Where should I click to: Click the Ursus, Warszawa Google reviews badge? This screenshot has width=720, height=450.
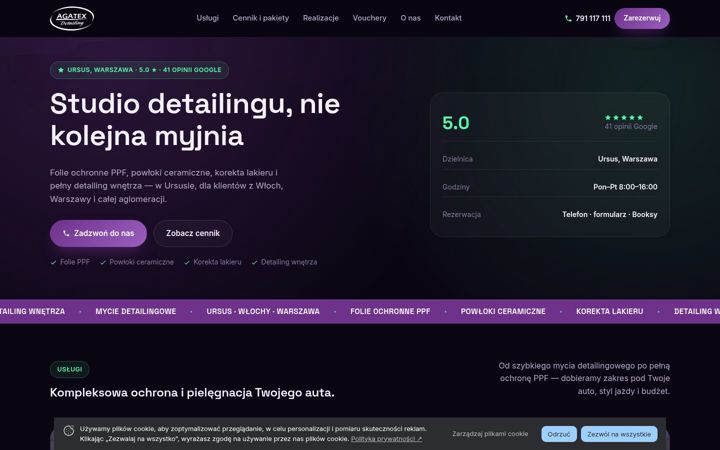[x=140, y=70]
